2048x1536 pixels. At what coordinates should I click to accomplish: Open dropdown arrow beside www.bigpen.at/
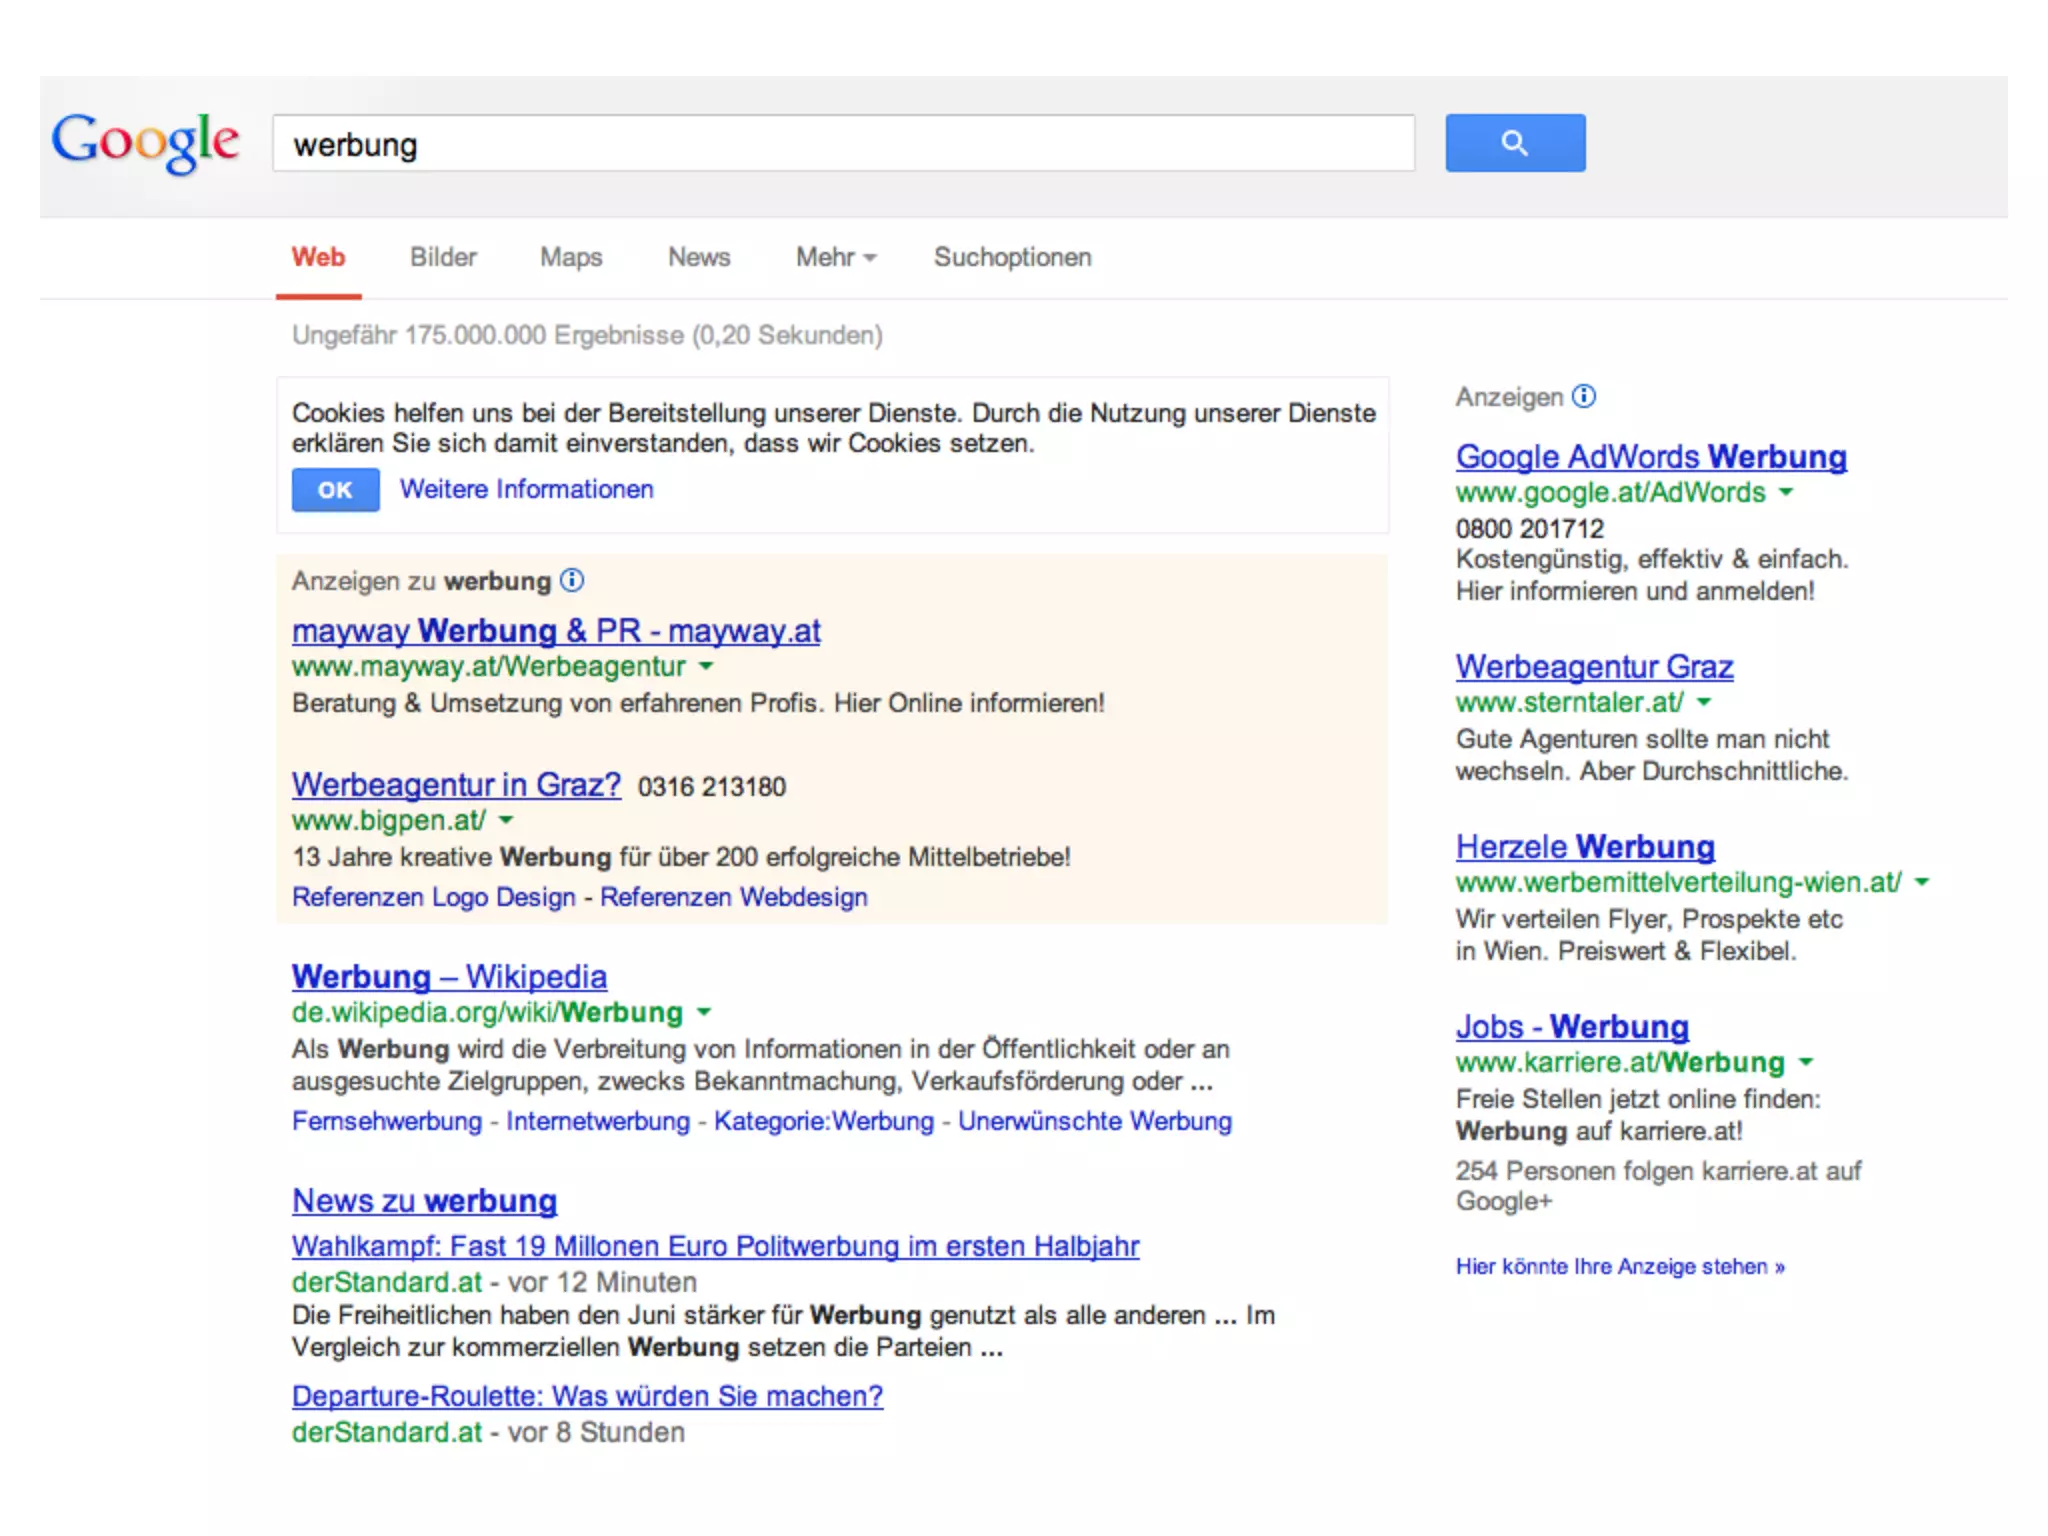tap(506, 820)
